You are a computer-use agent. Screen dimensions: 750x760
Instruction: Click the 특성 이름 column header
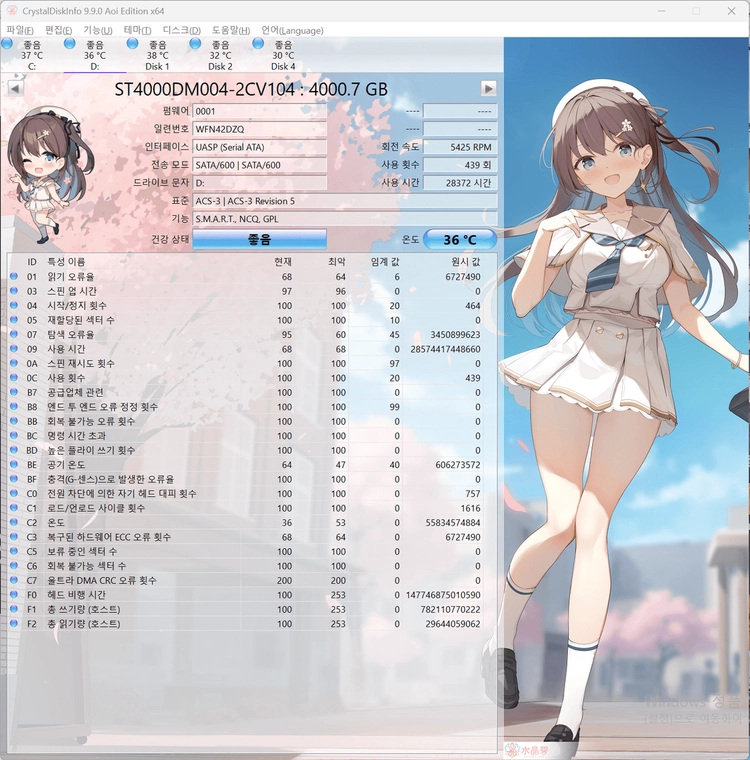66,262
